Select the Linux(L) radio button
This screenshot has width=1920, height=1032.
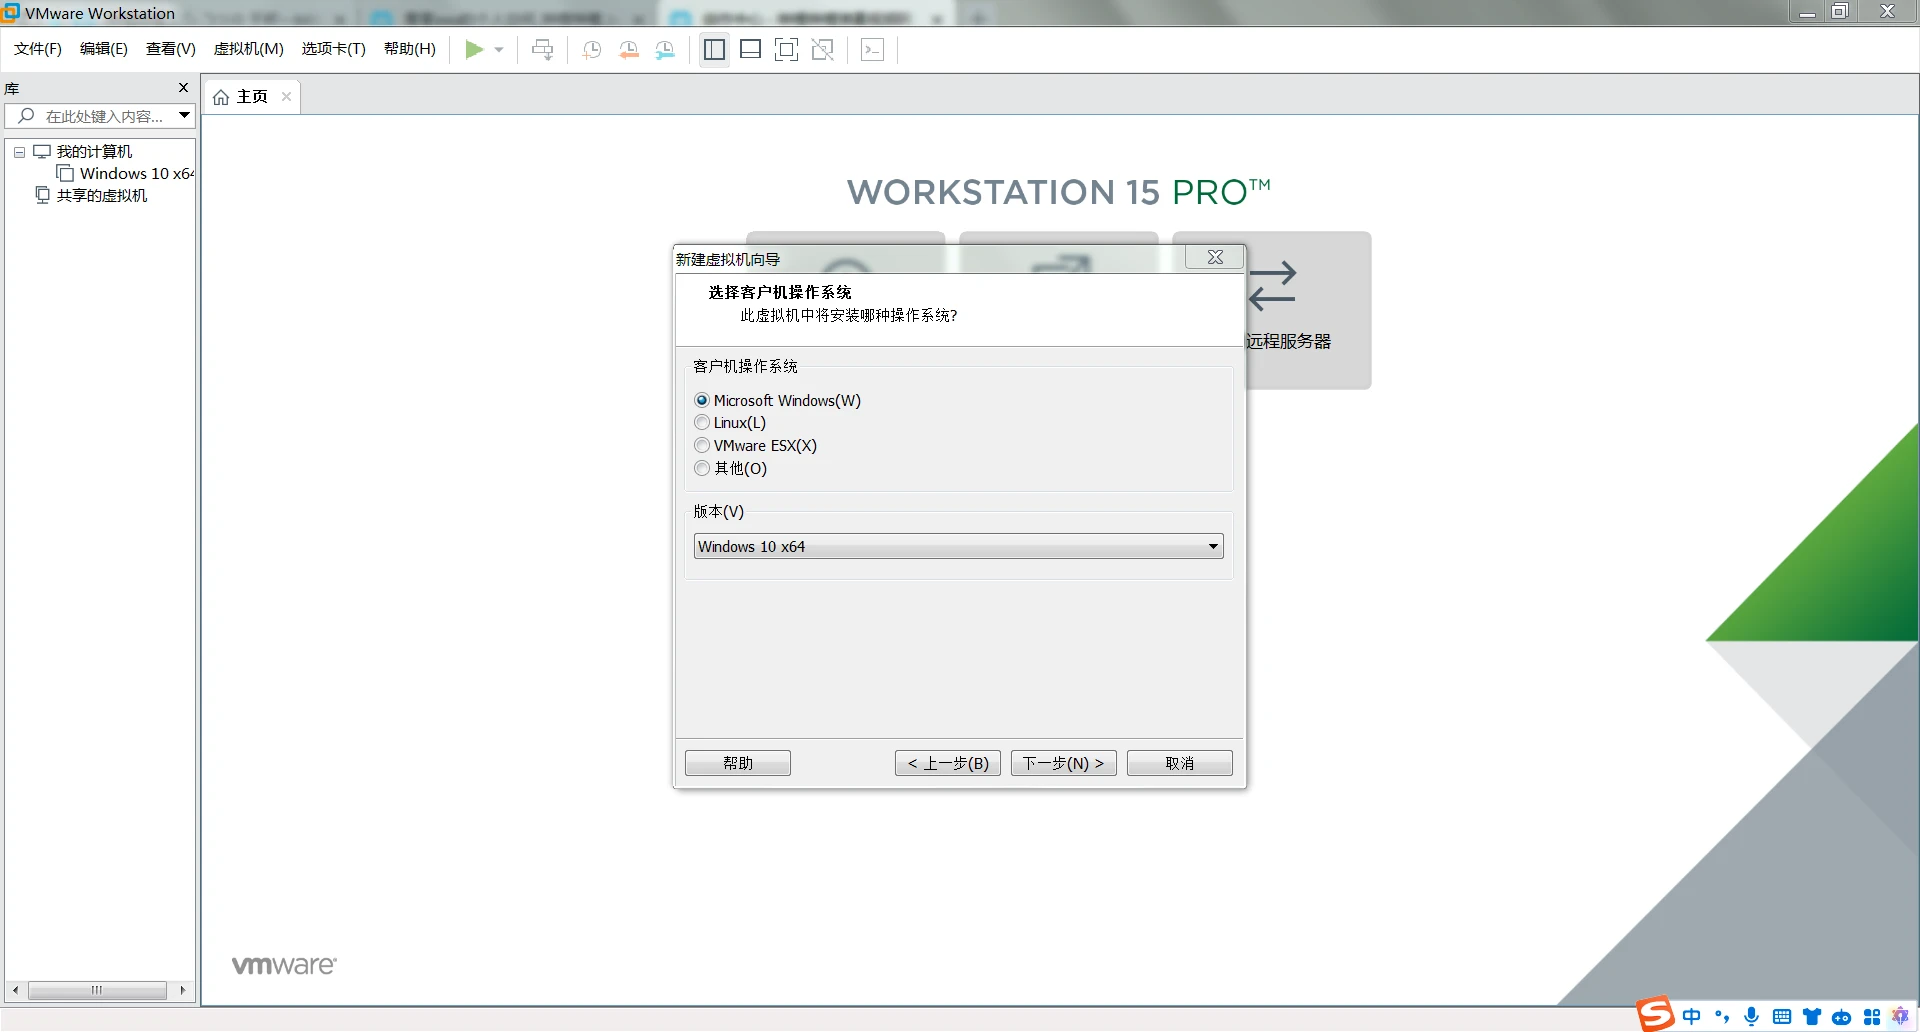702,423
